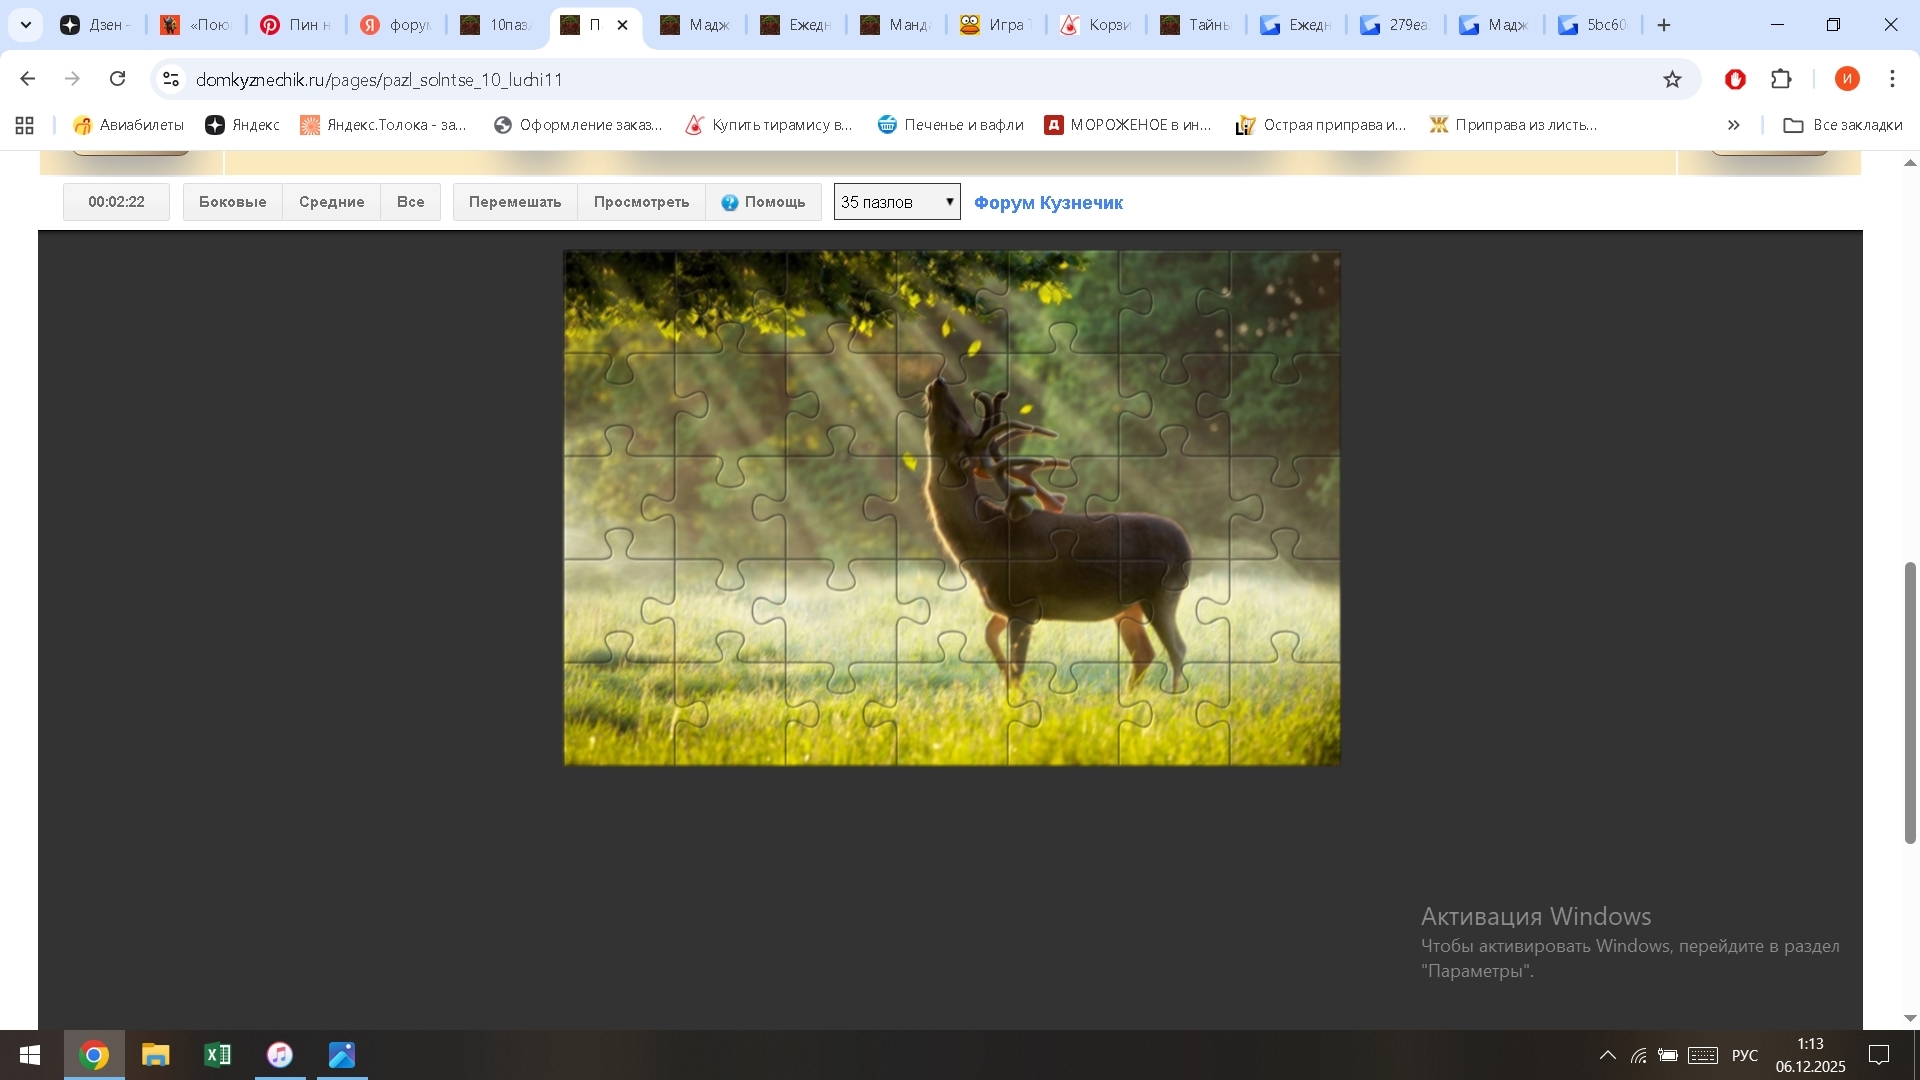Click the site info icon in address bar
This screenshot has width=1920, height=1080.
171,79
